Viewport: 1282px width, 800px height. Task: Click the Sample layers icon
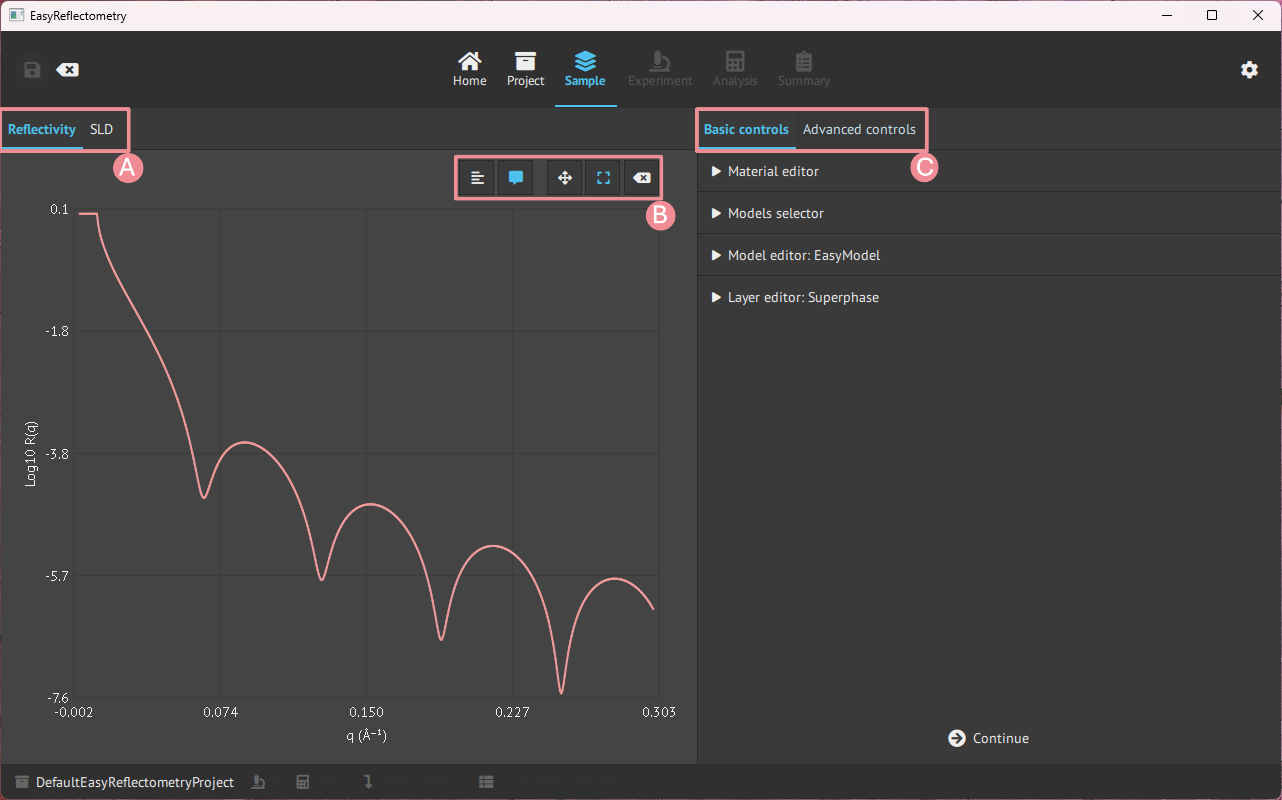pos(585,69)
